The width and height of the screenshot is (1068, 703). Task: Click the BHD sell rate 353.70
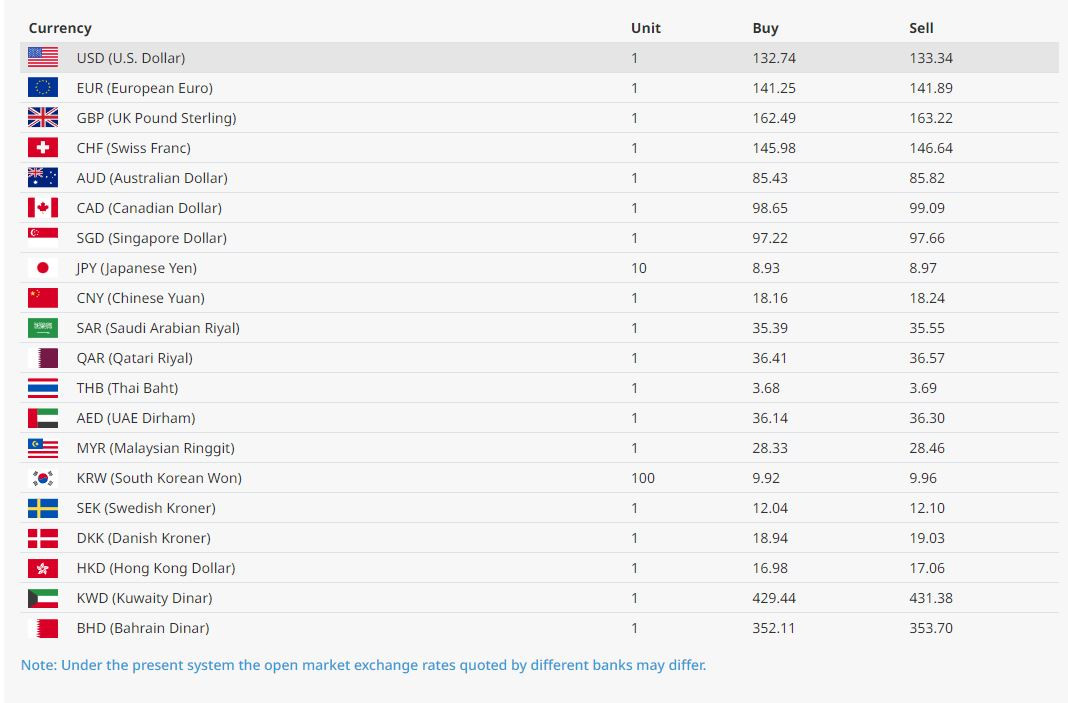931,628
